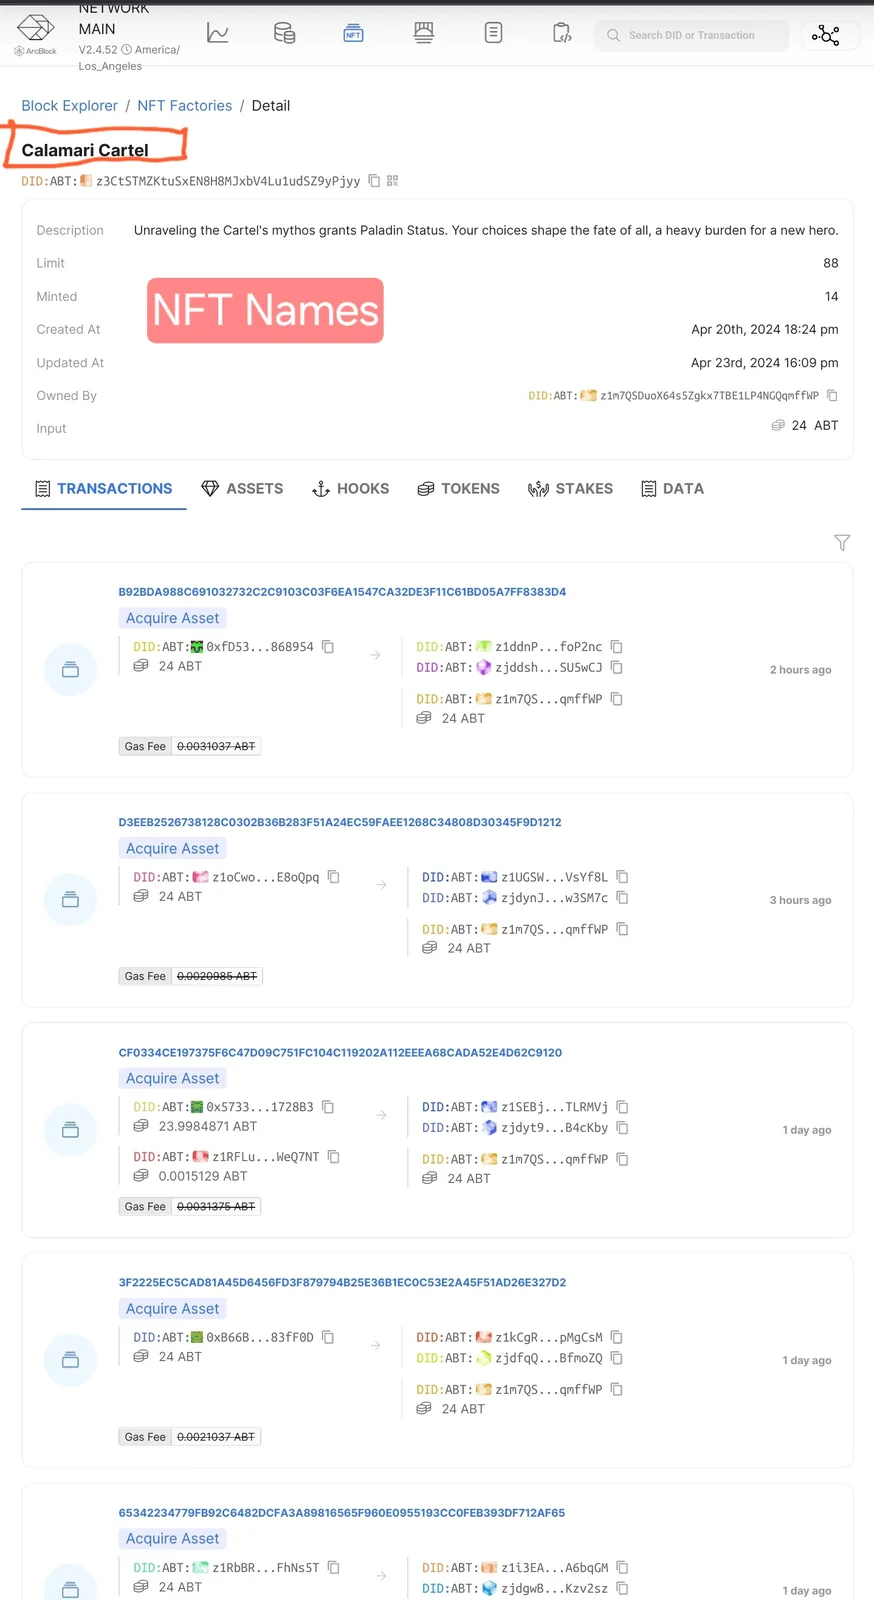
Task: Open the contract code icon in header
Action: pos(562,34)
